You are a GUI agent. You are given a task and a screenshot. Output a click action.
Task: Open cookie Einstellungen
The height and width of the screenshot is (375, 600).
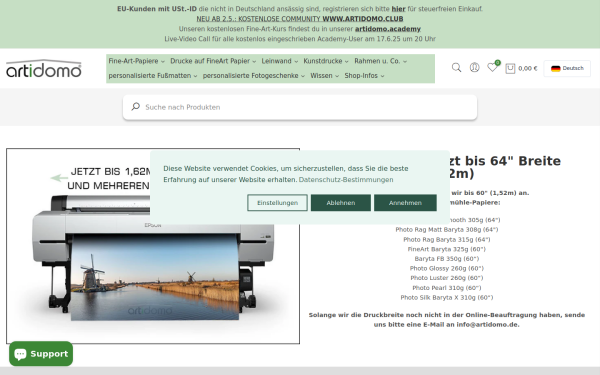[277, 203]
